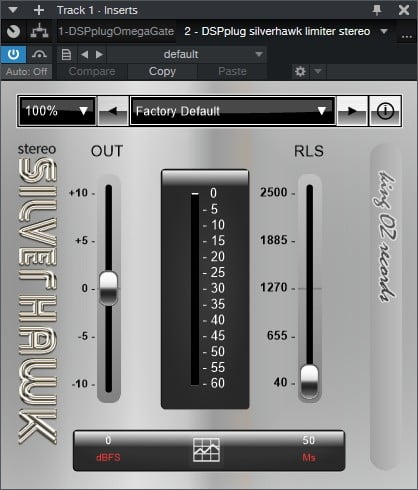
Task: Open the gear settings icon
Action: click(x=300, y=71)
